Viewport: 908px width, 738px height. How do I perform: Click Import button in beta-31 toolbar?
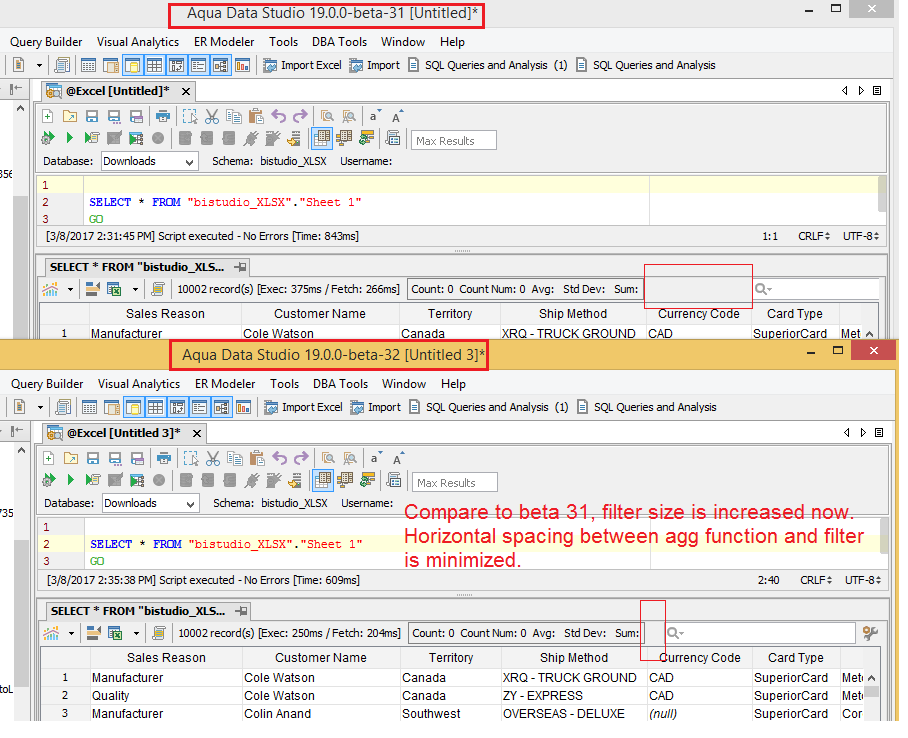point(375,65)
